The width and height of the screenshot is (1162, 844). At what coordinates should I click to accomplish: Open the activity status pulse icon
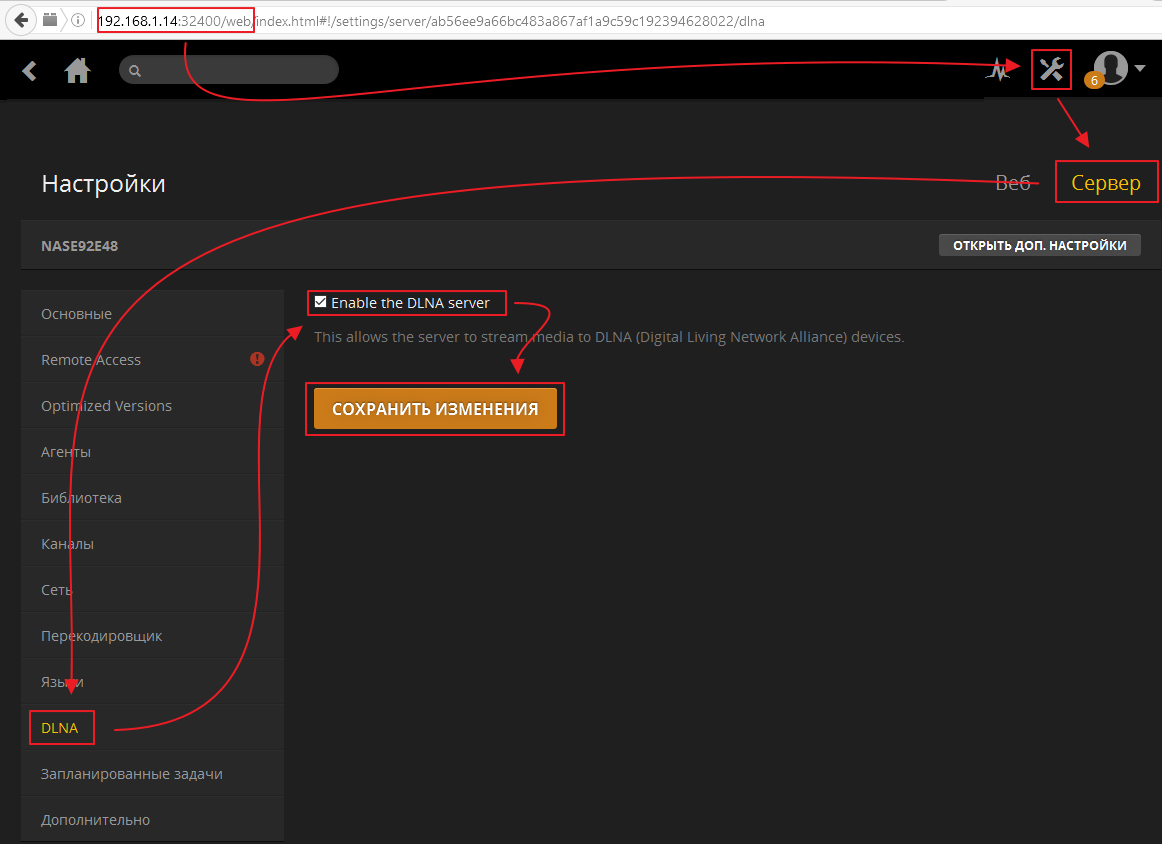998,70
